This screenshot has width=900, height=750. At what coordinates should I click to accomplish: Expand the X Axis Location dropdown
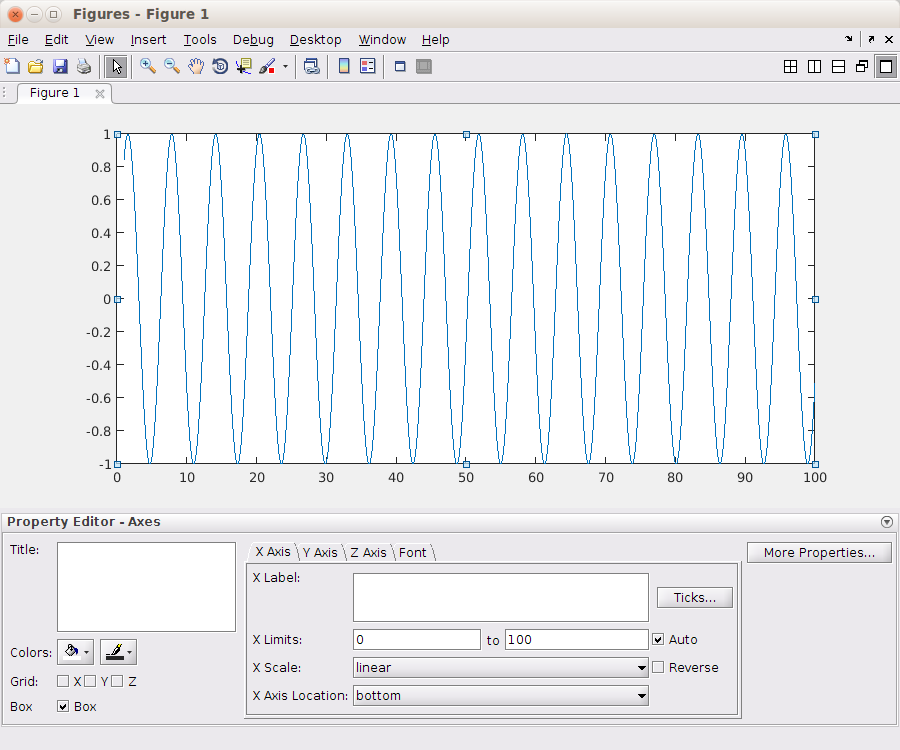pos(641,695)
